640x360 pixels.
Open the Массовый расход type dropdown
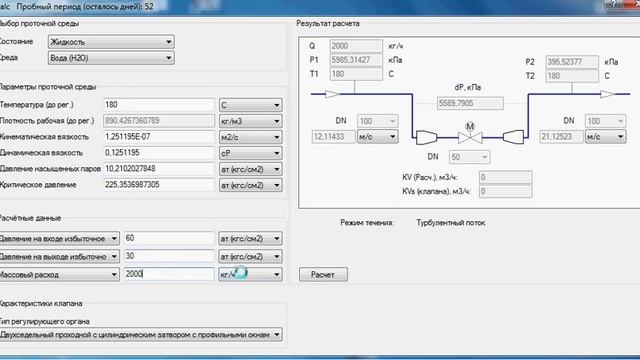pos(59,274)
